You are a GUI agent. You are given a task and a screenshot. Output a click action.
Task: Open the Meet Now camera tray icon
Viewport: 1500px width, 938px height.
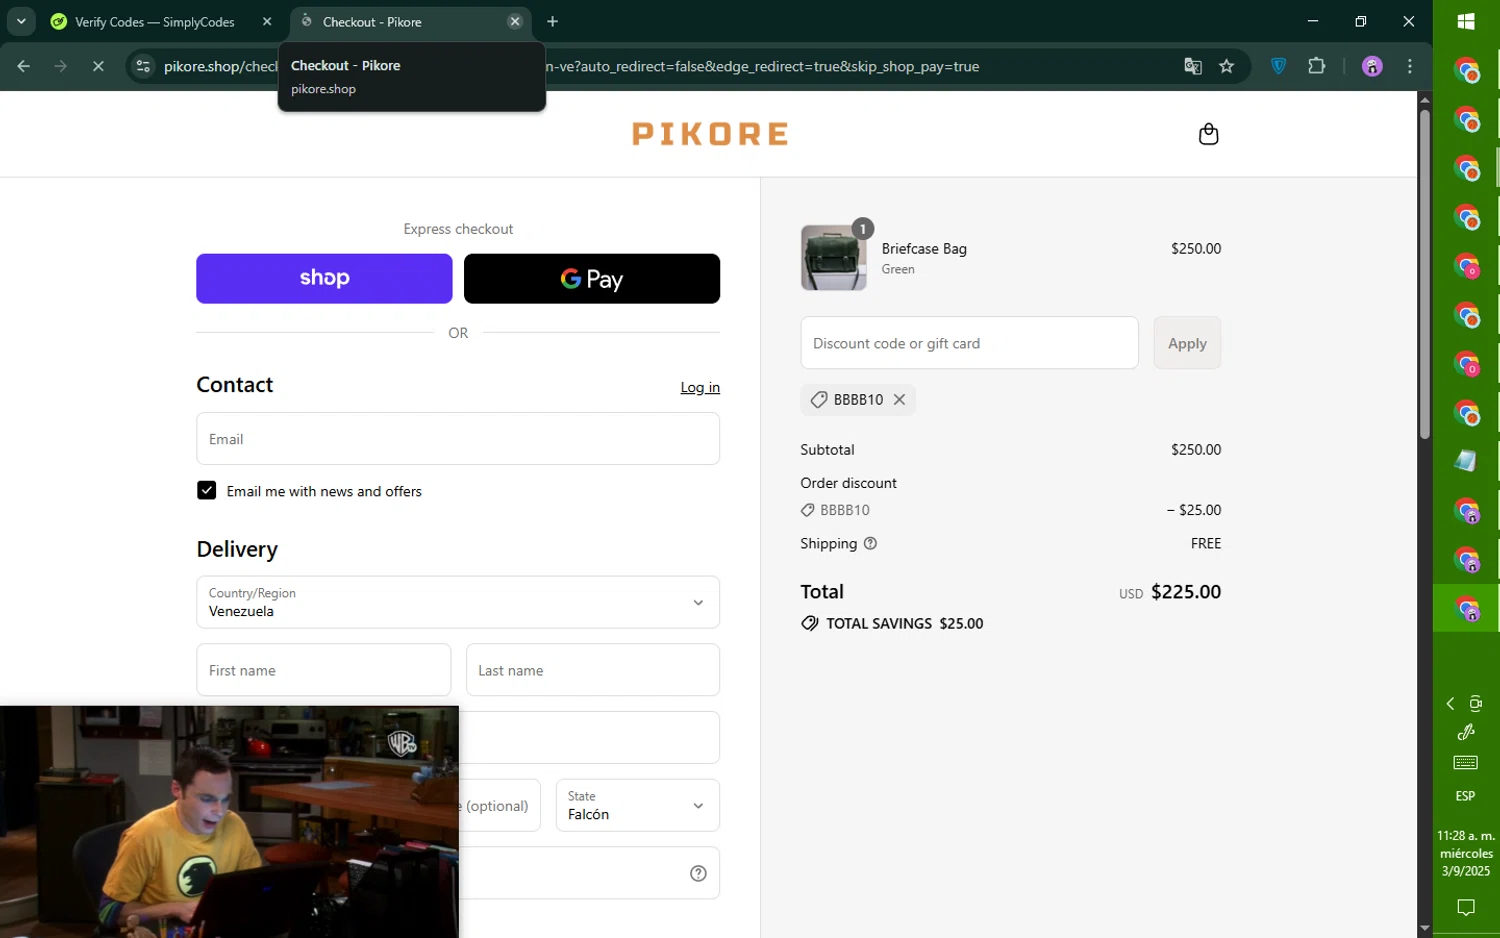1476,704
